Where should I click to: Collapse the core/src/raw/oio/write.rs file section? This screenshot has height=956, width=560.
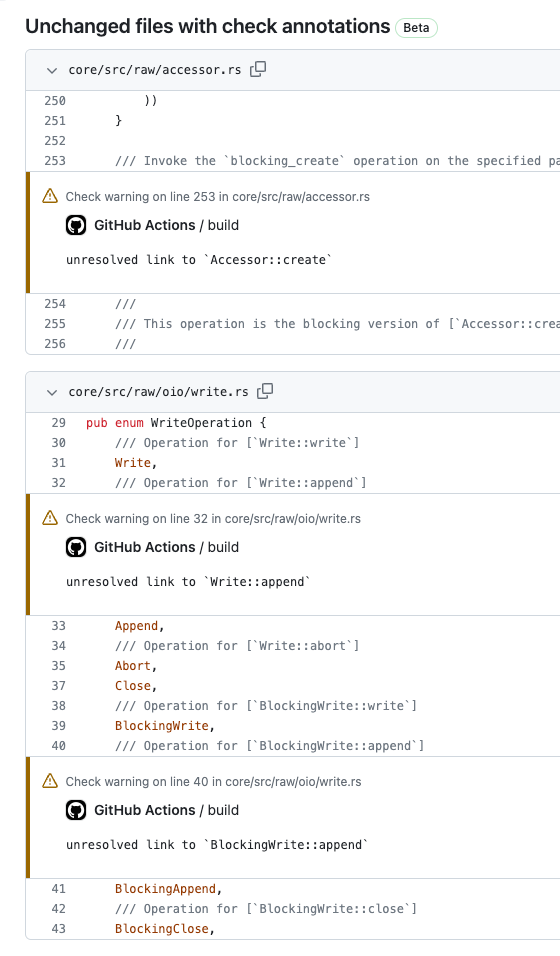(52, 393)
